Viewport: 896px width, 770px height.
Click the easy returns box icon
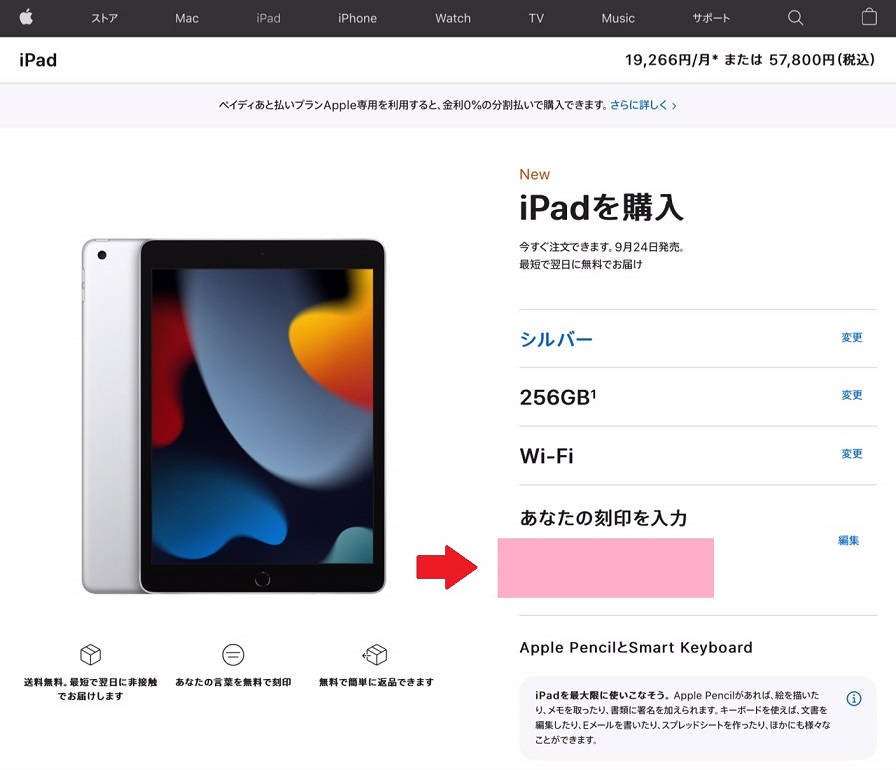pyautogui.click(x=375, y=655)
